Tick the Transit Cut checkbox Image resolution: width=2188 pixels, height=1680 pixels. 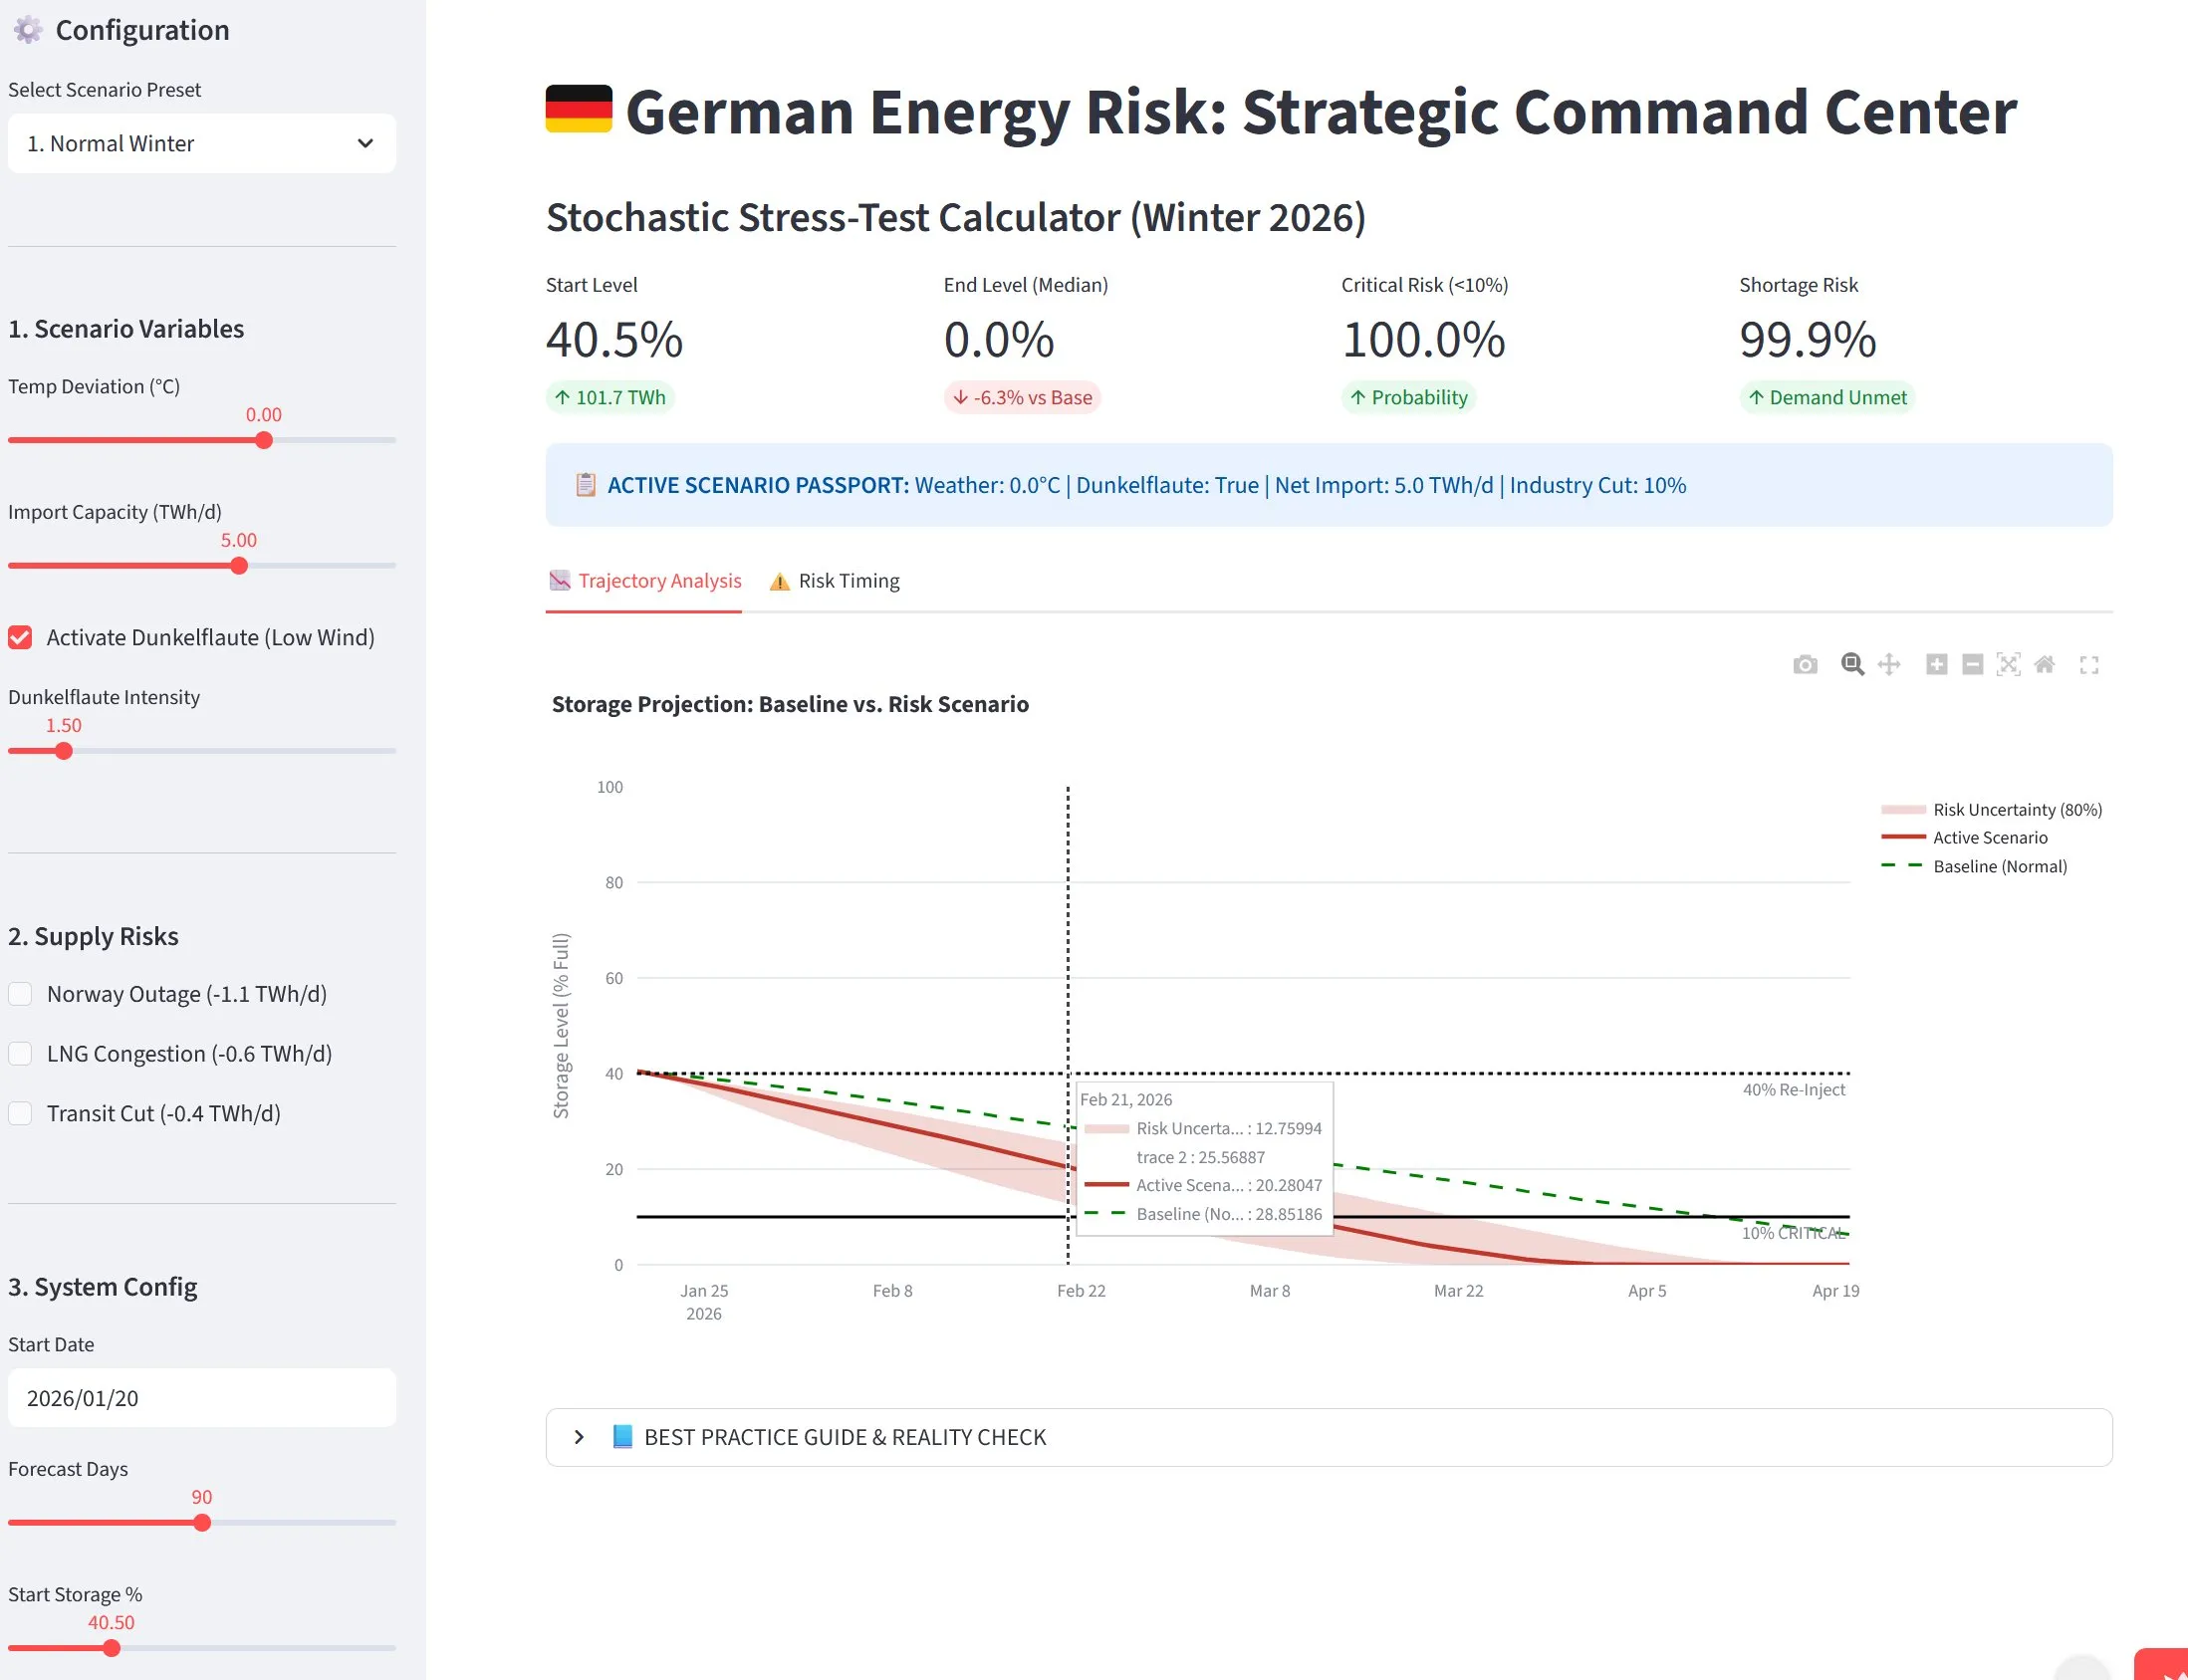(20, 1114)
